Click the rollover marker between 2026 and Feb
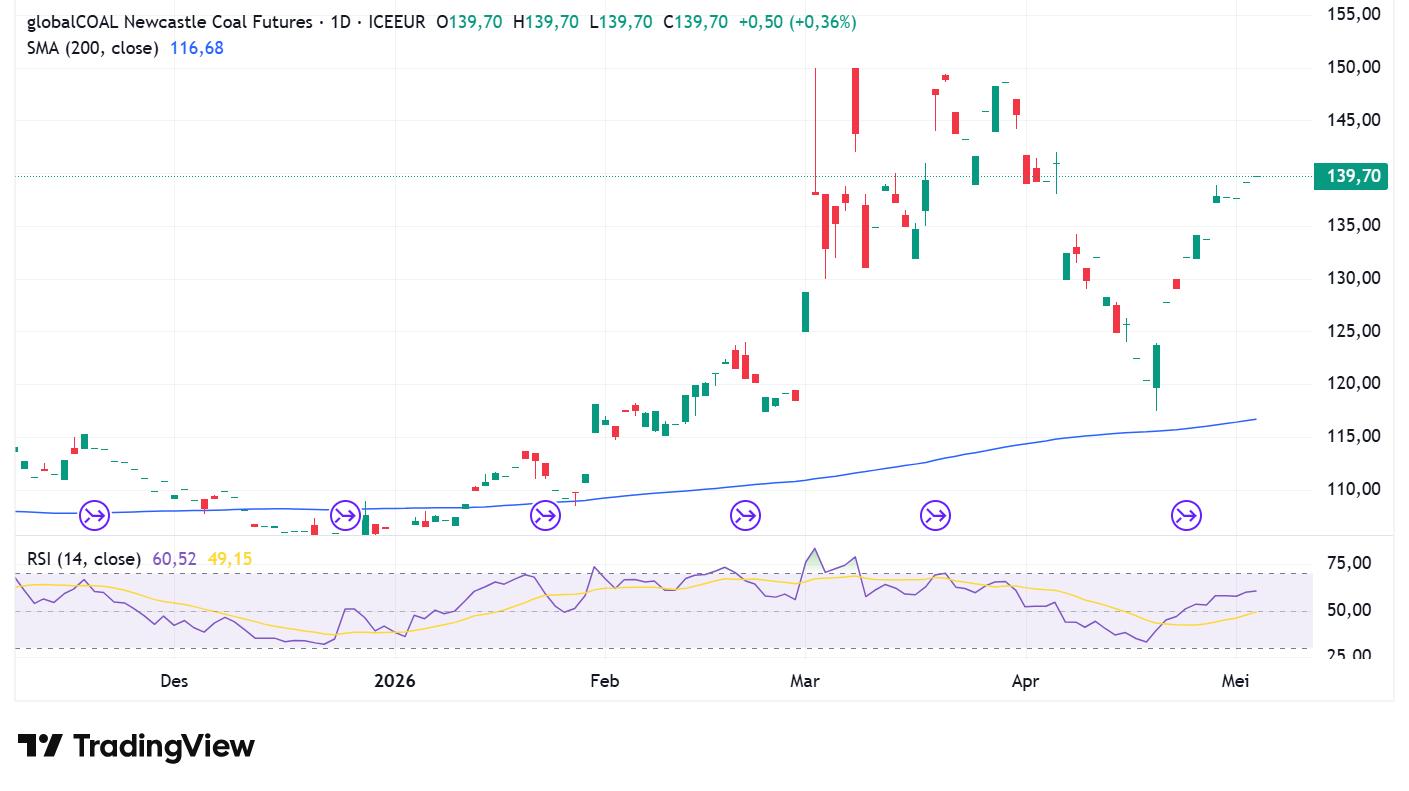Screen dimensions: 1409x791 [545, 516]
